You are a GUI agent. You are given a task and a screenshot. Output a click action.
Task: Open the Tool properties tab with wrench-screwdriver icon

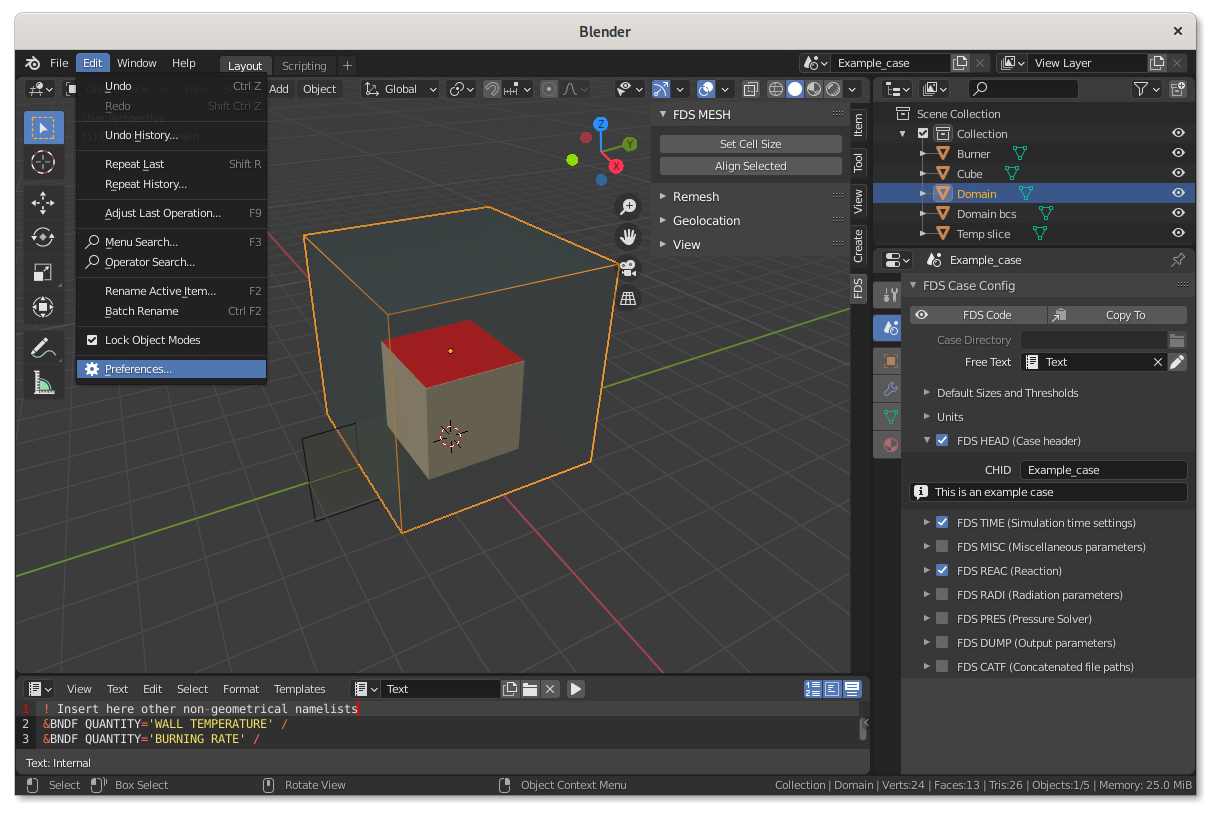pos(888,296)
